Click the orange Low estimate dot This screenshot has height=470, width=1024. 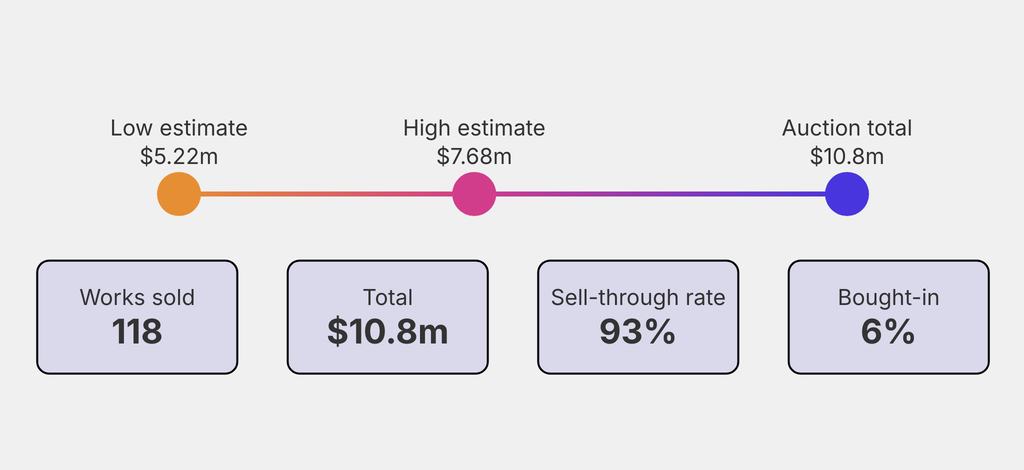click(179, 194)
